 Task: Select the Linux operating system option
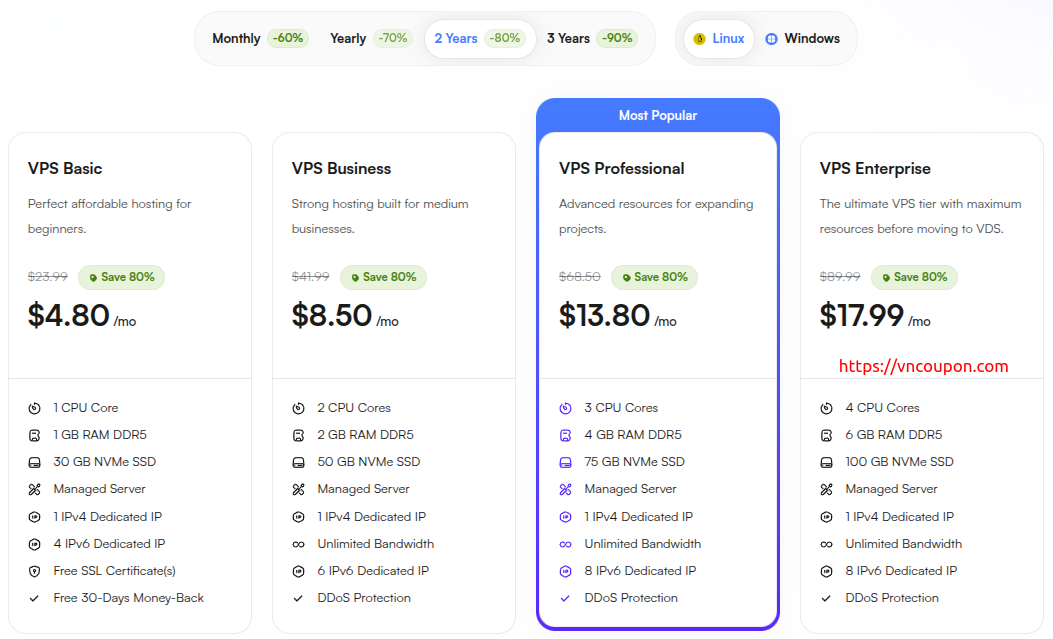coord(719,39)
